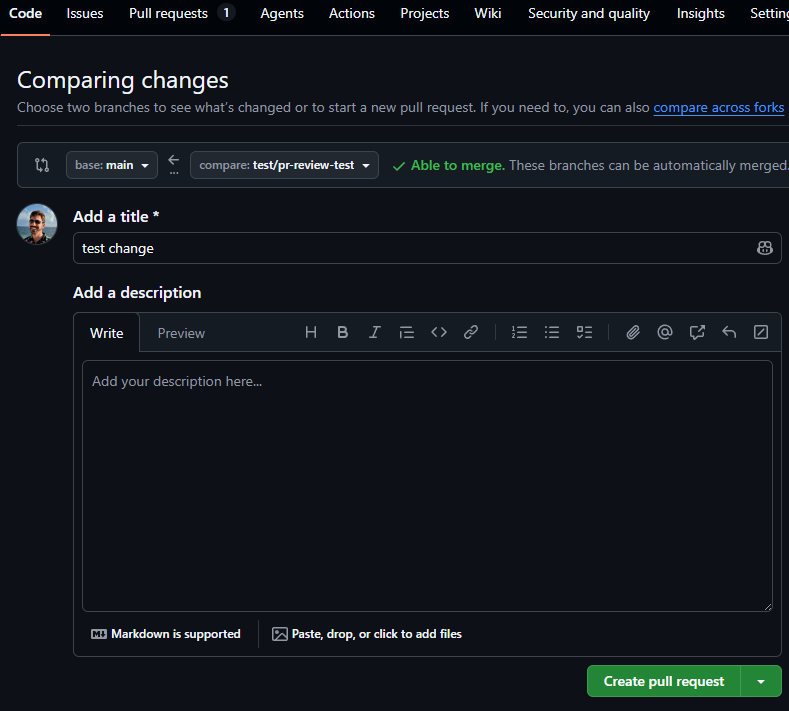
Task: Click the Pull requests counter badge showing 1
Action: tap(226, 13)
